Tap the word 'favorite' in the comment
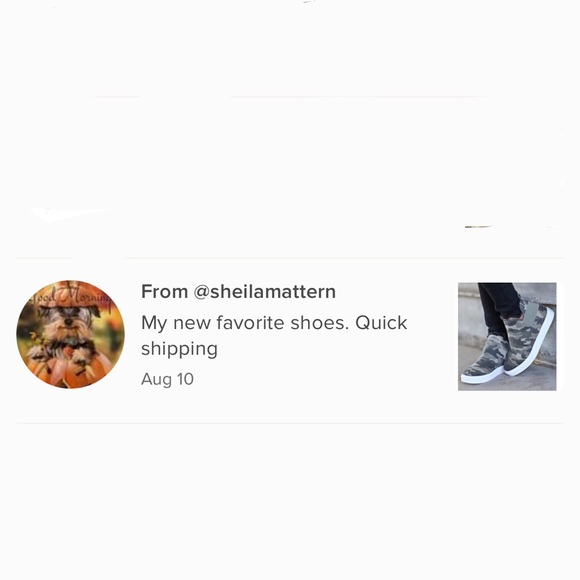This screenshot has width=580, height=580. [250, 323]
